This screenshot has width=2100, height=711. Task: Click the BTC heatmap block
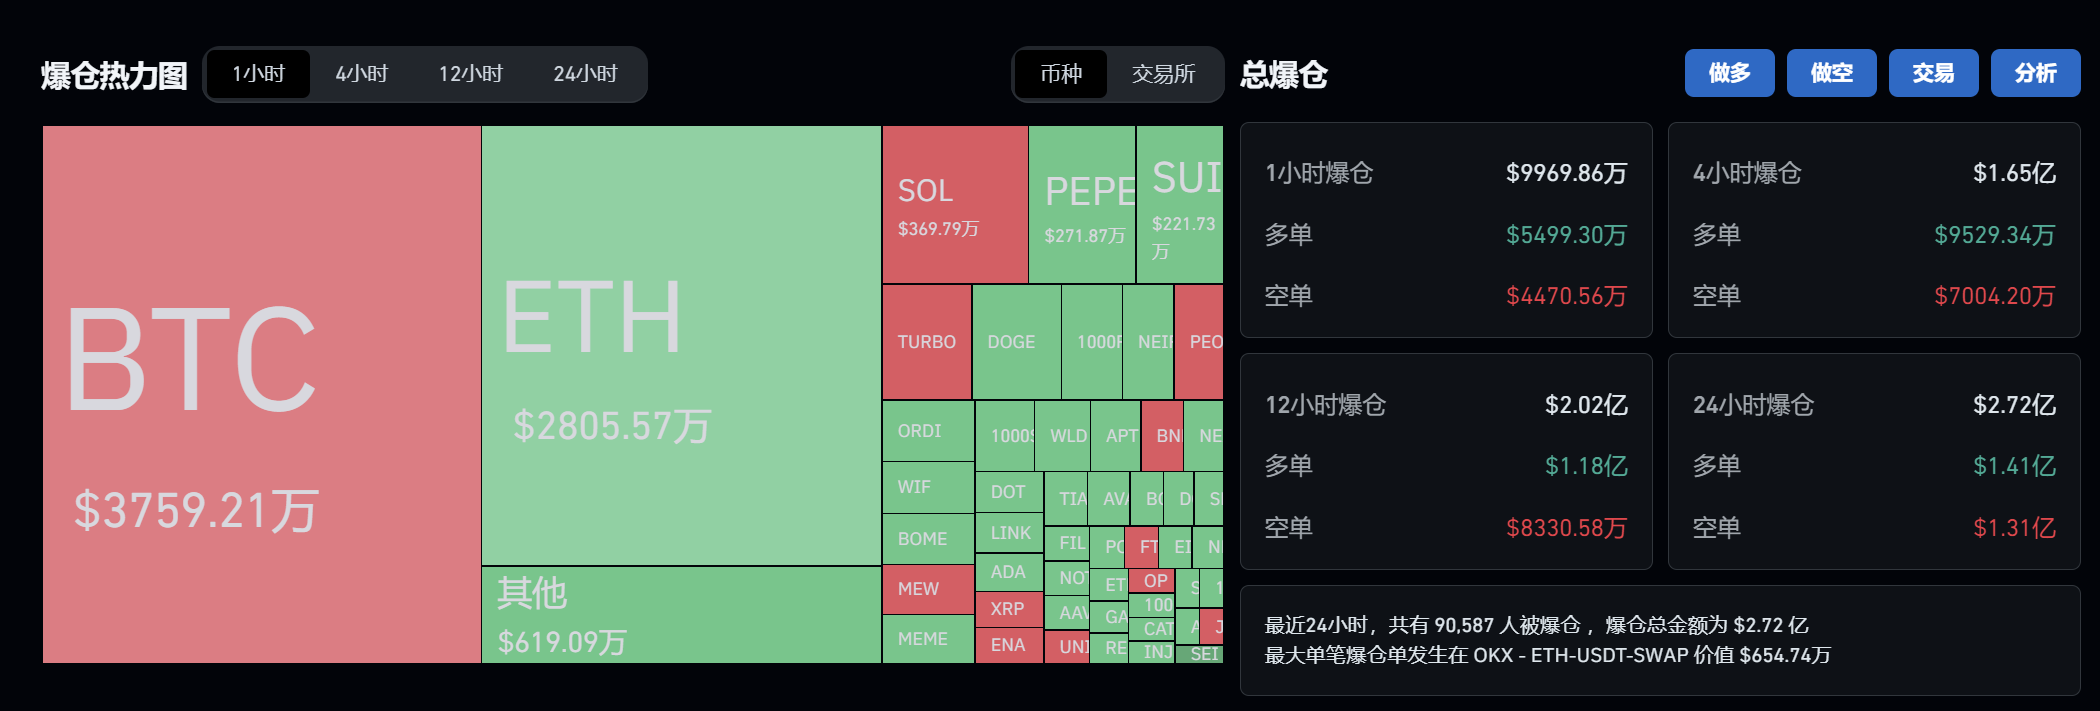pos(262,394)
